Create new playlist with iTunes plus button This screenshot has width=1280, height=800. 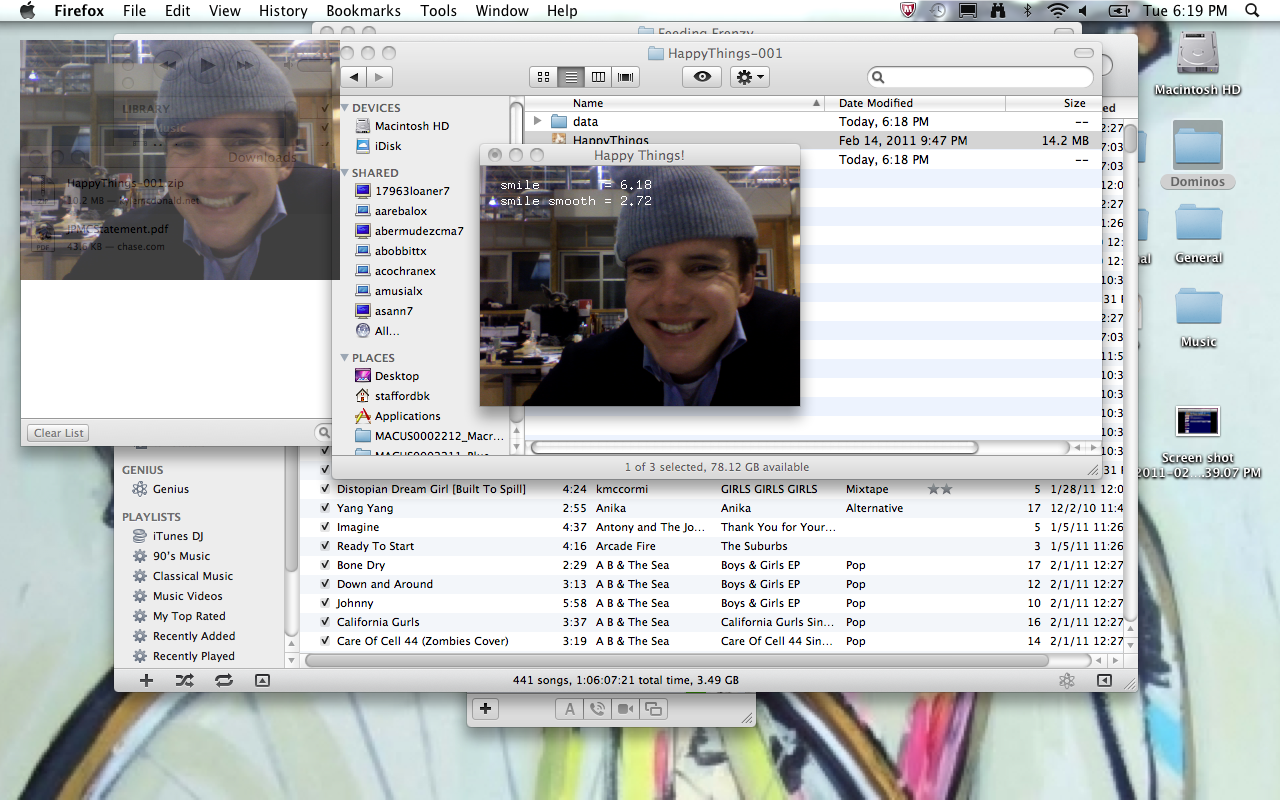pyautogui.click(x=146, y=680)
